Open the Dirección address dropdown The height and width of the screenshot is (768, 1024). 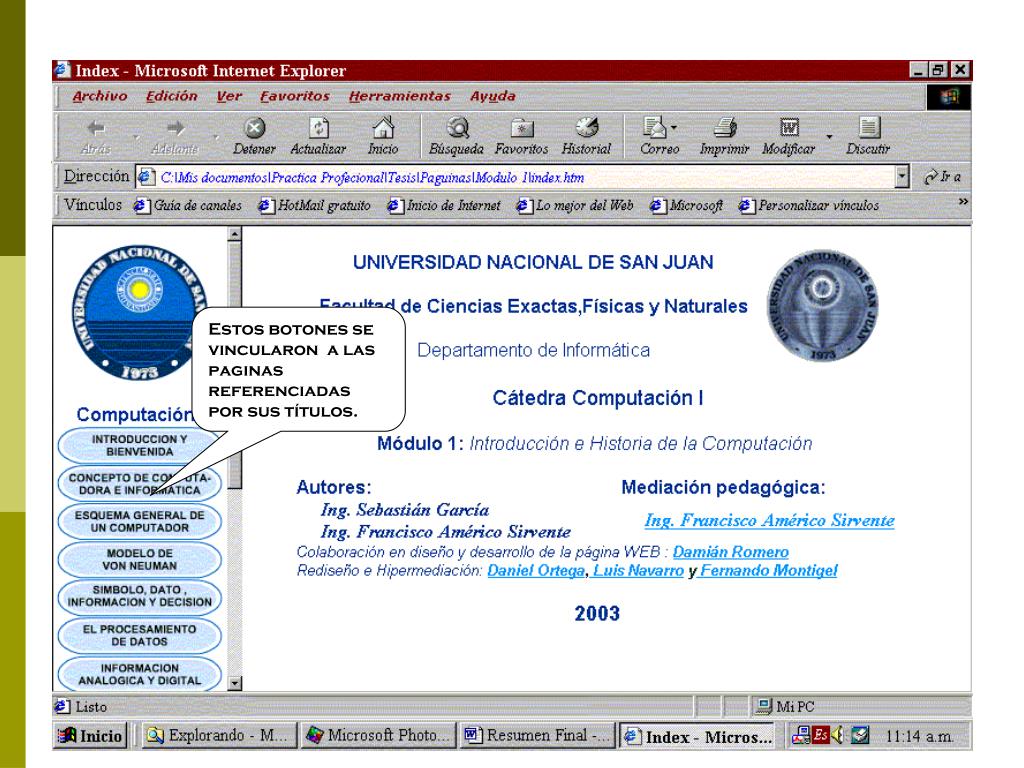[x=902, y=176]
